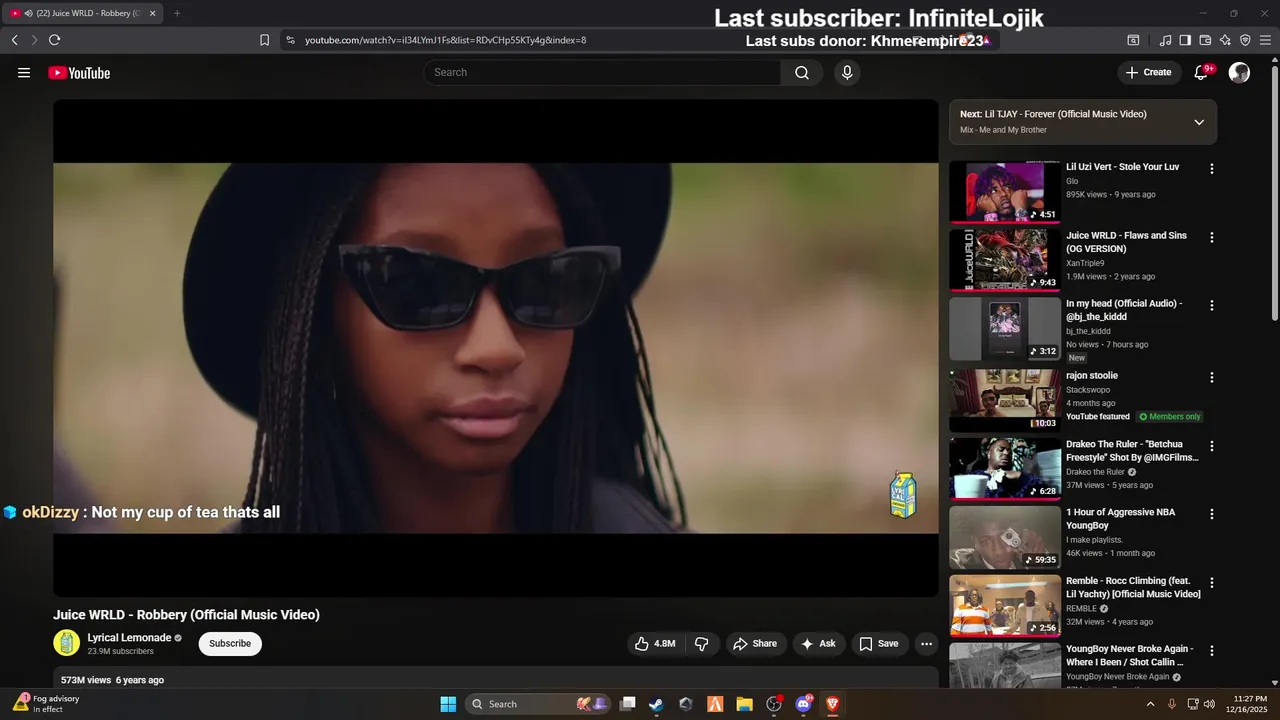Open the YouTube hamburger guide menu
This screenshot has height=720, width=1280.
[x=24, y=72]
